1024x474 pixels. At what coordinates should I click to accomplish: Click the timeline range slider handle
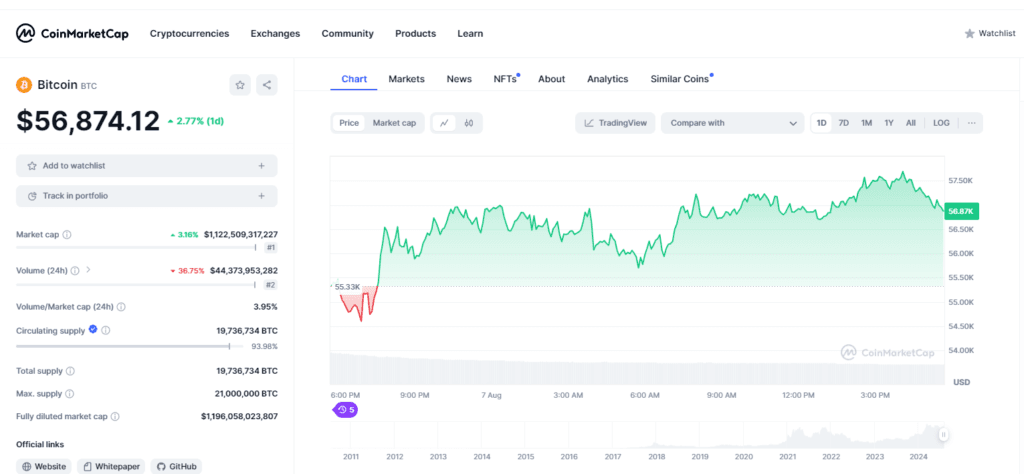pyautogui.click(x=943, y=434)
